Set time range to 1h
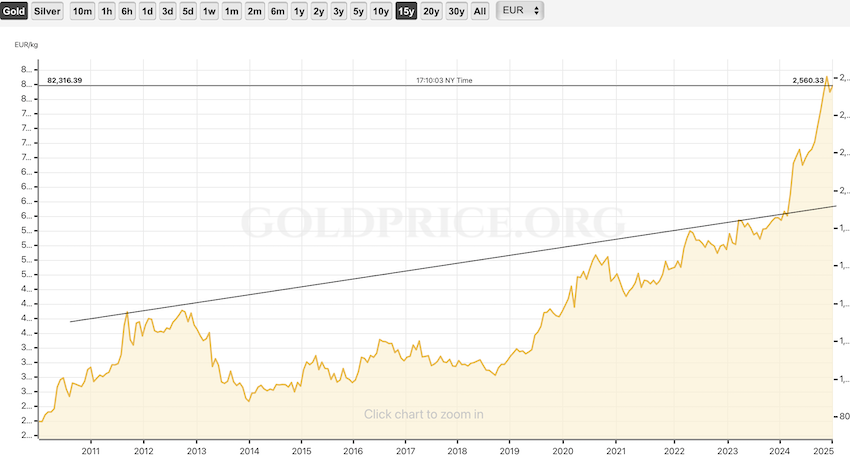This screenshot has width=850, height=464. tap(107, 11)
